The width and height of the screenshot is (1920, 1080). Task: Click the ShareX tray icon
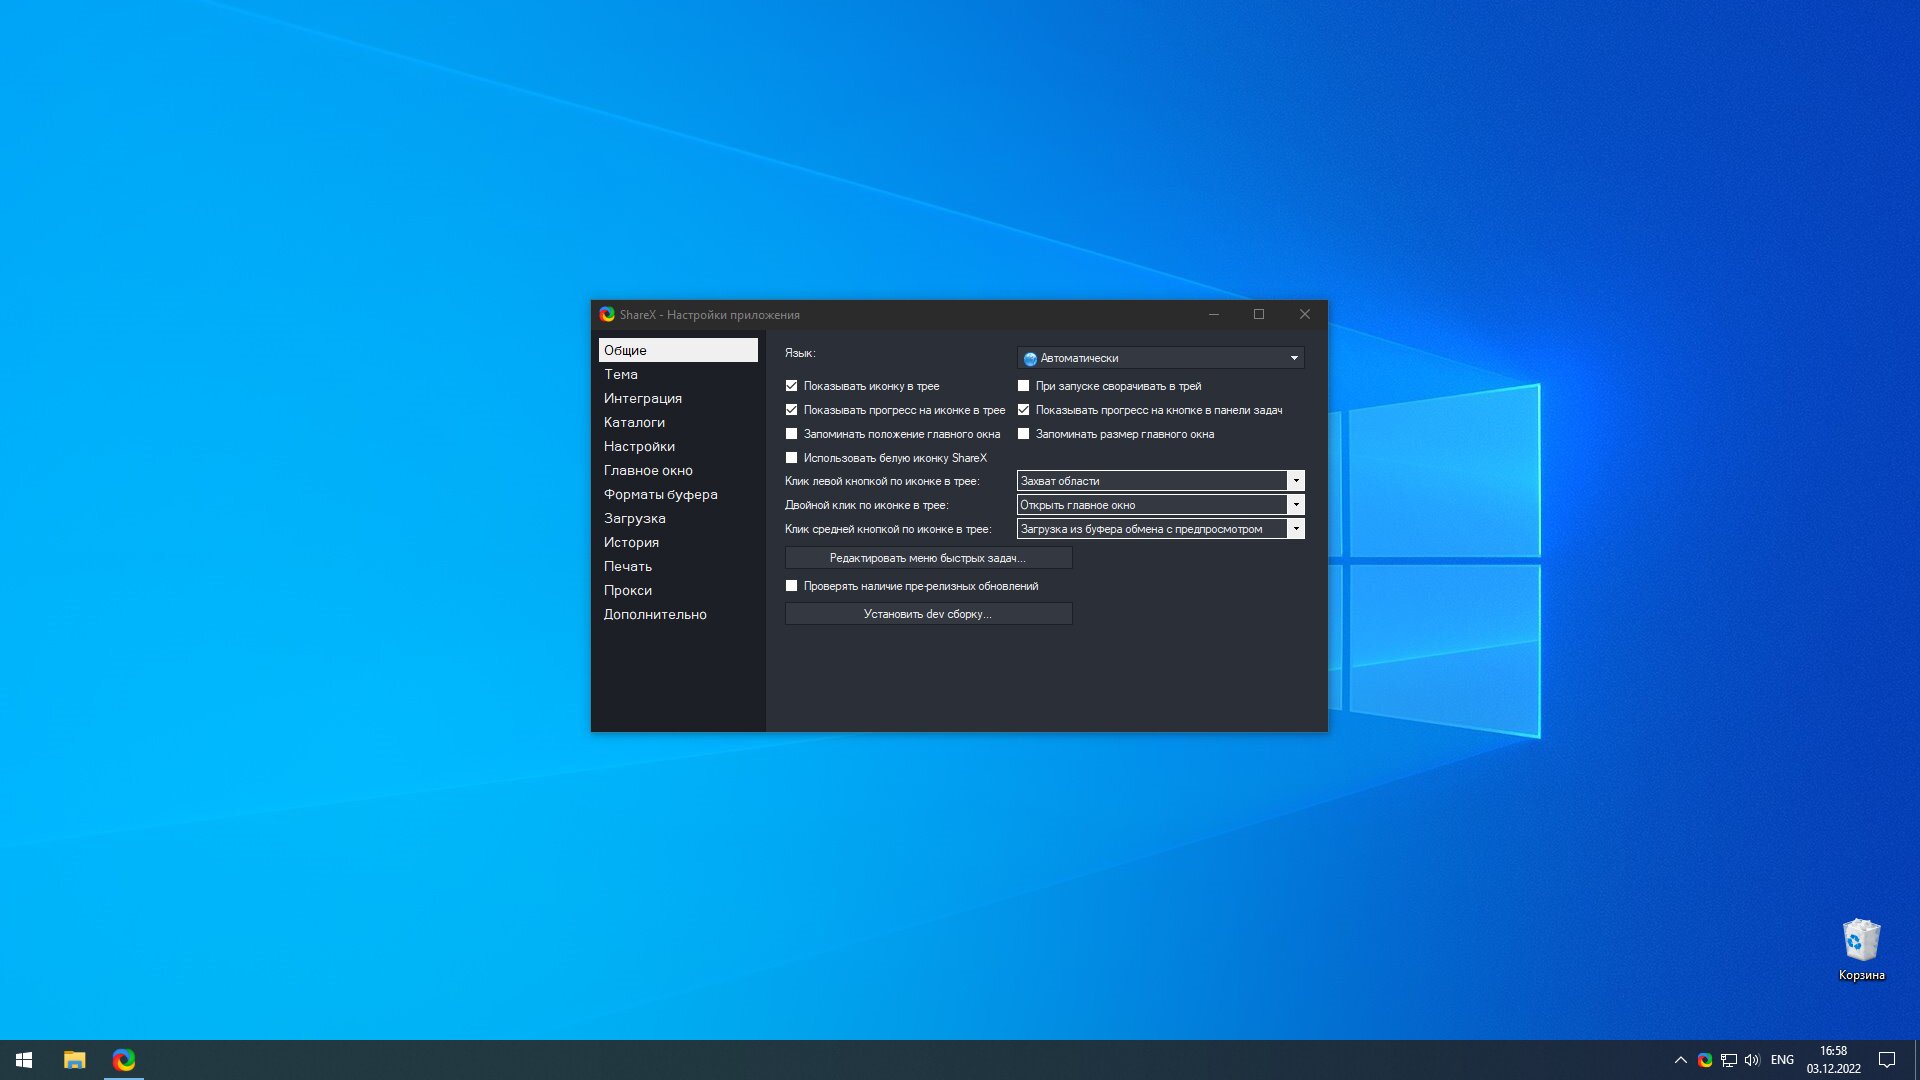1705,1060
